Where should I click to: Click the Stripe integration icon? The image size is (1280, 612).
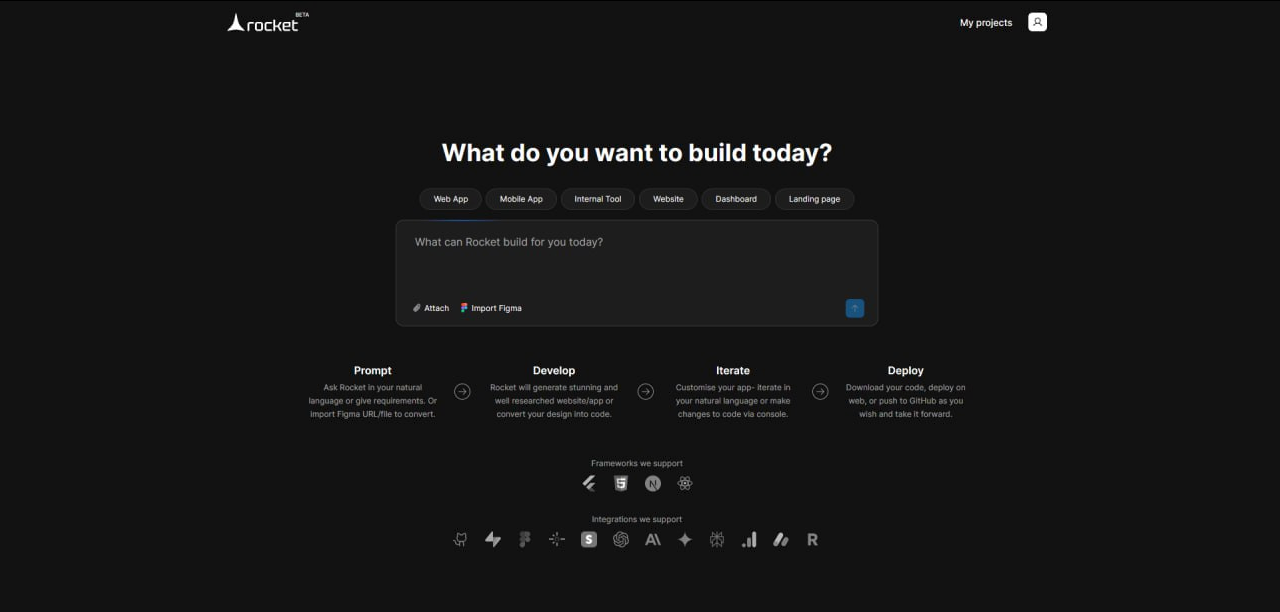(589, 539)
